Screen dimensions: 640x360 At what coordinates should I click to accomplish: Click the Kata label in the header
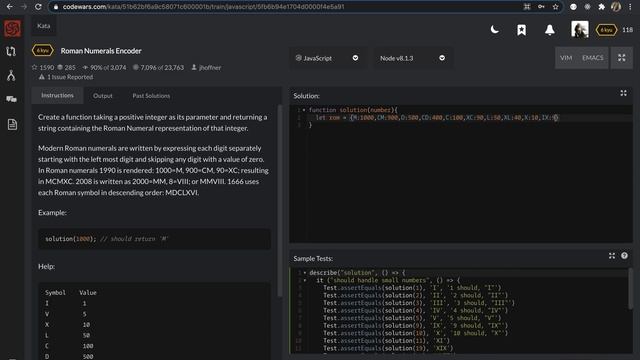pos(44,26)
